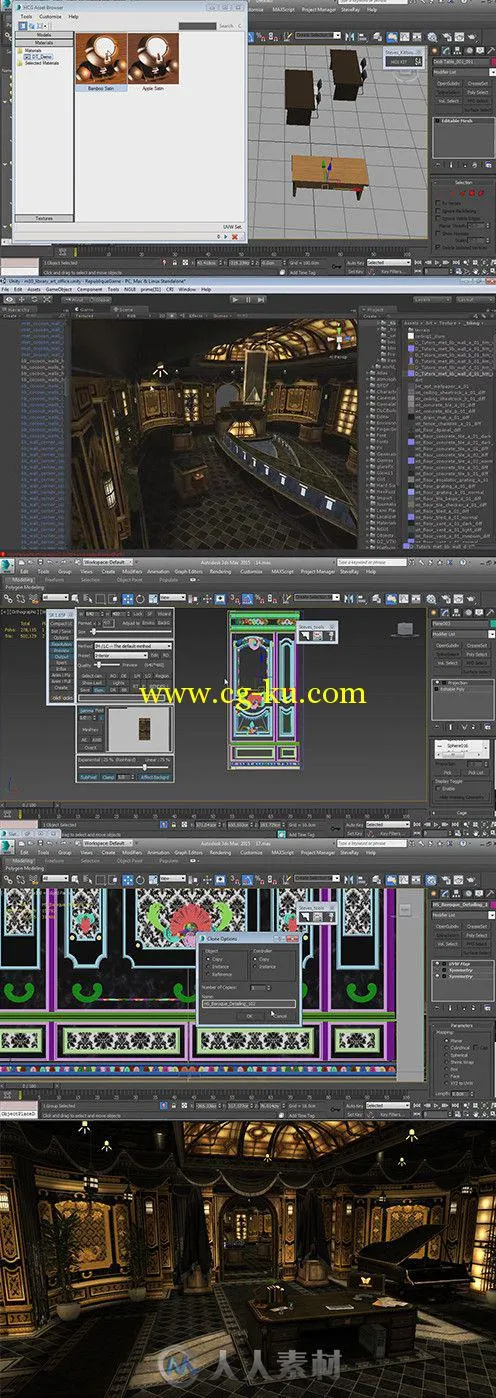496x1398 pixels.
Task: Toggle lightbulb icon next to UVW Map modifier
Action: [437, 963]
